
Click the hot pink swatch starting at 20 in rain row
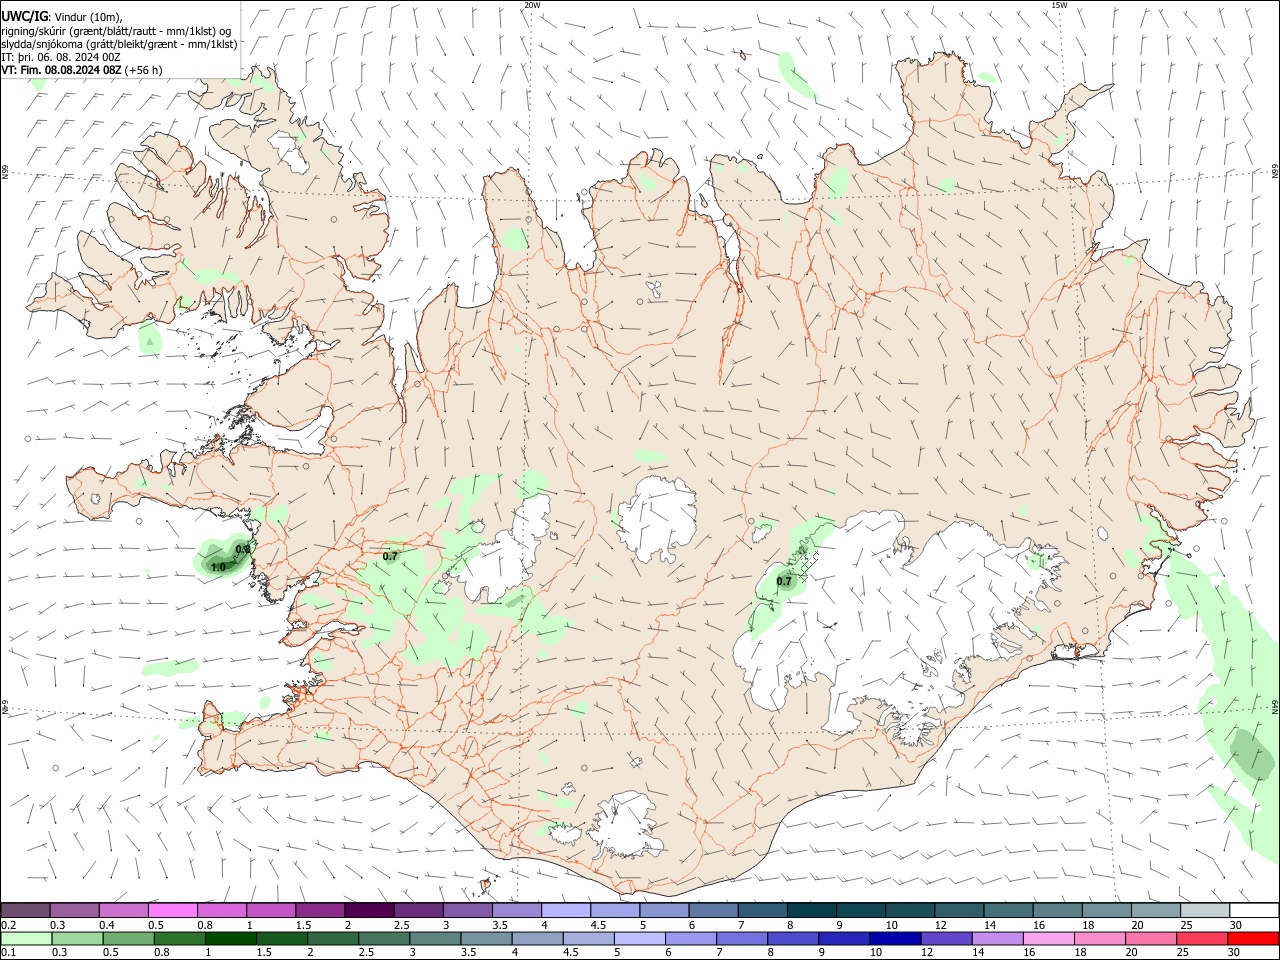pyautogui.click(x=1152, y=939)
